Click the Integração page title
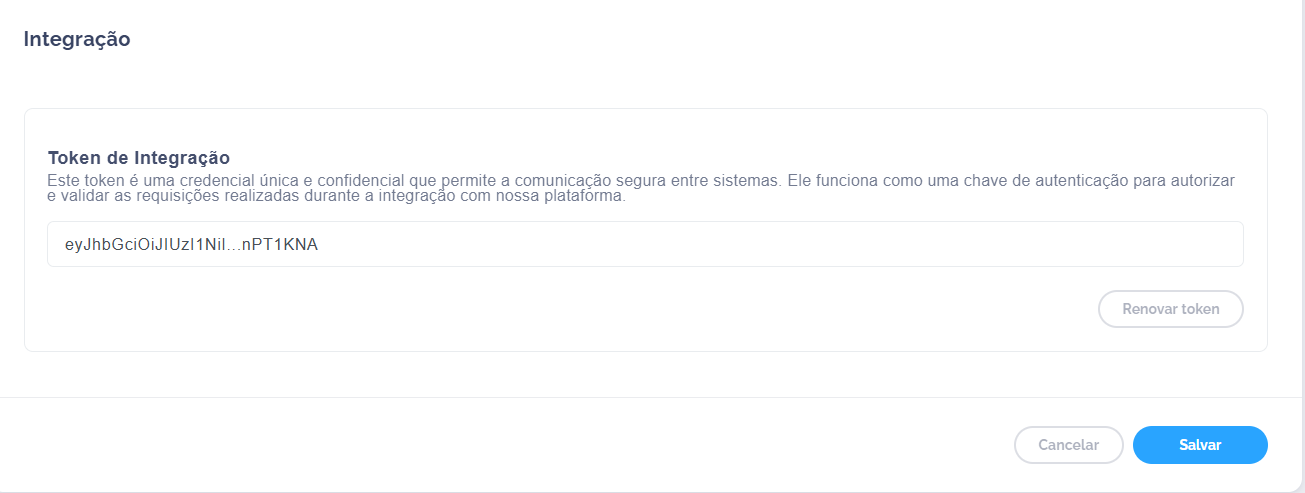Viewport: 1305px width, 493px height. tap(77, 40)
